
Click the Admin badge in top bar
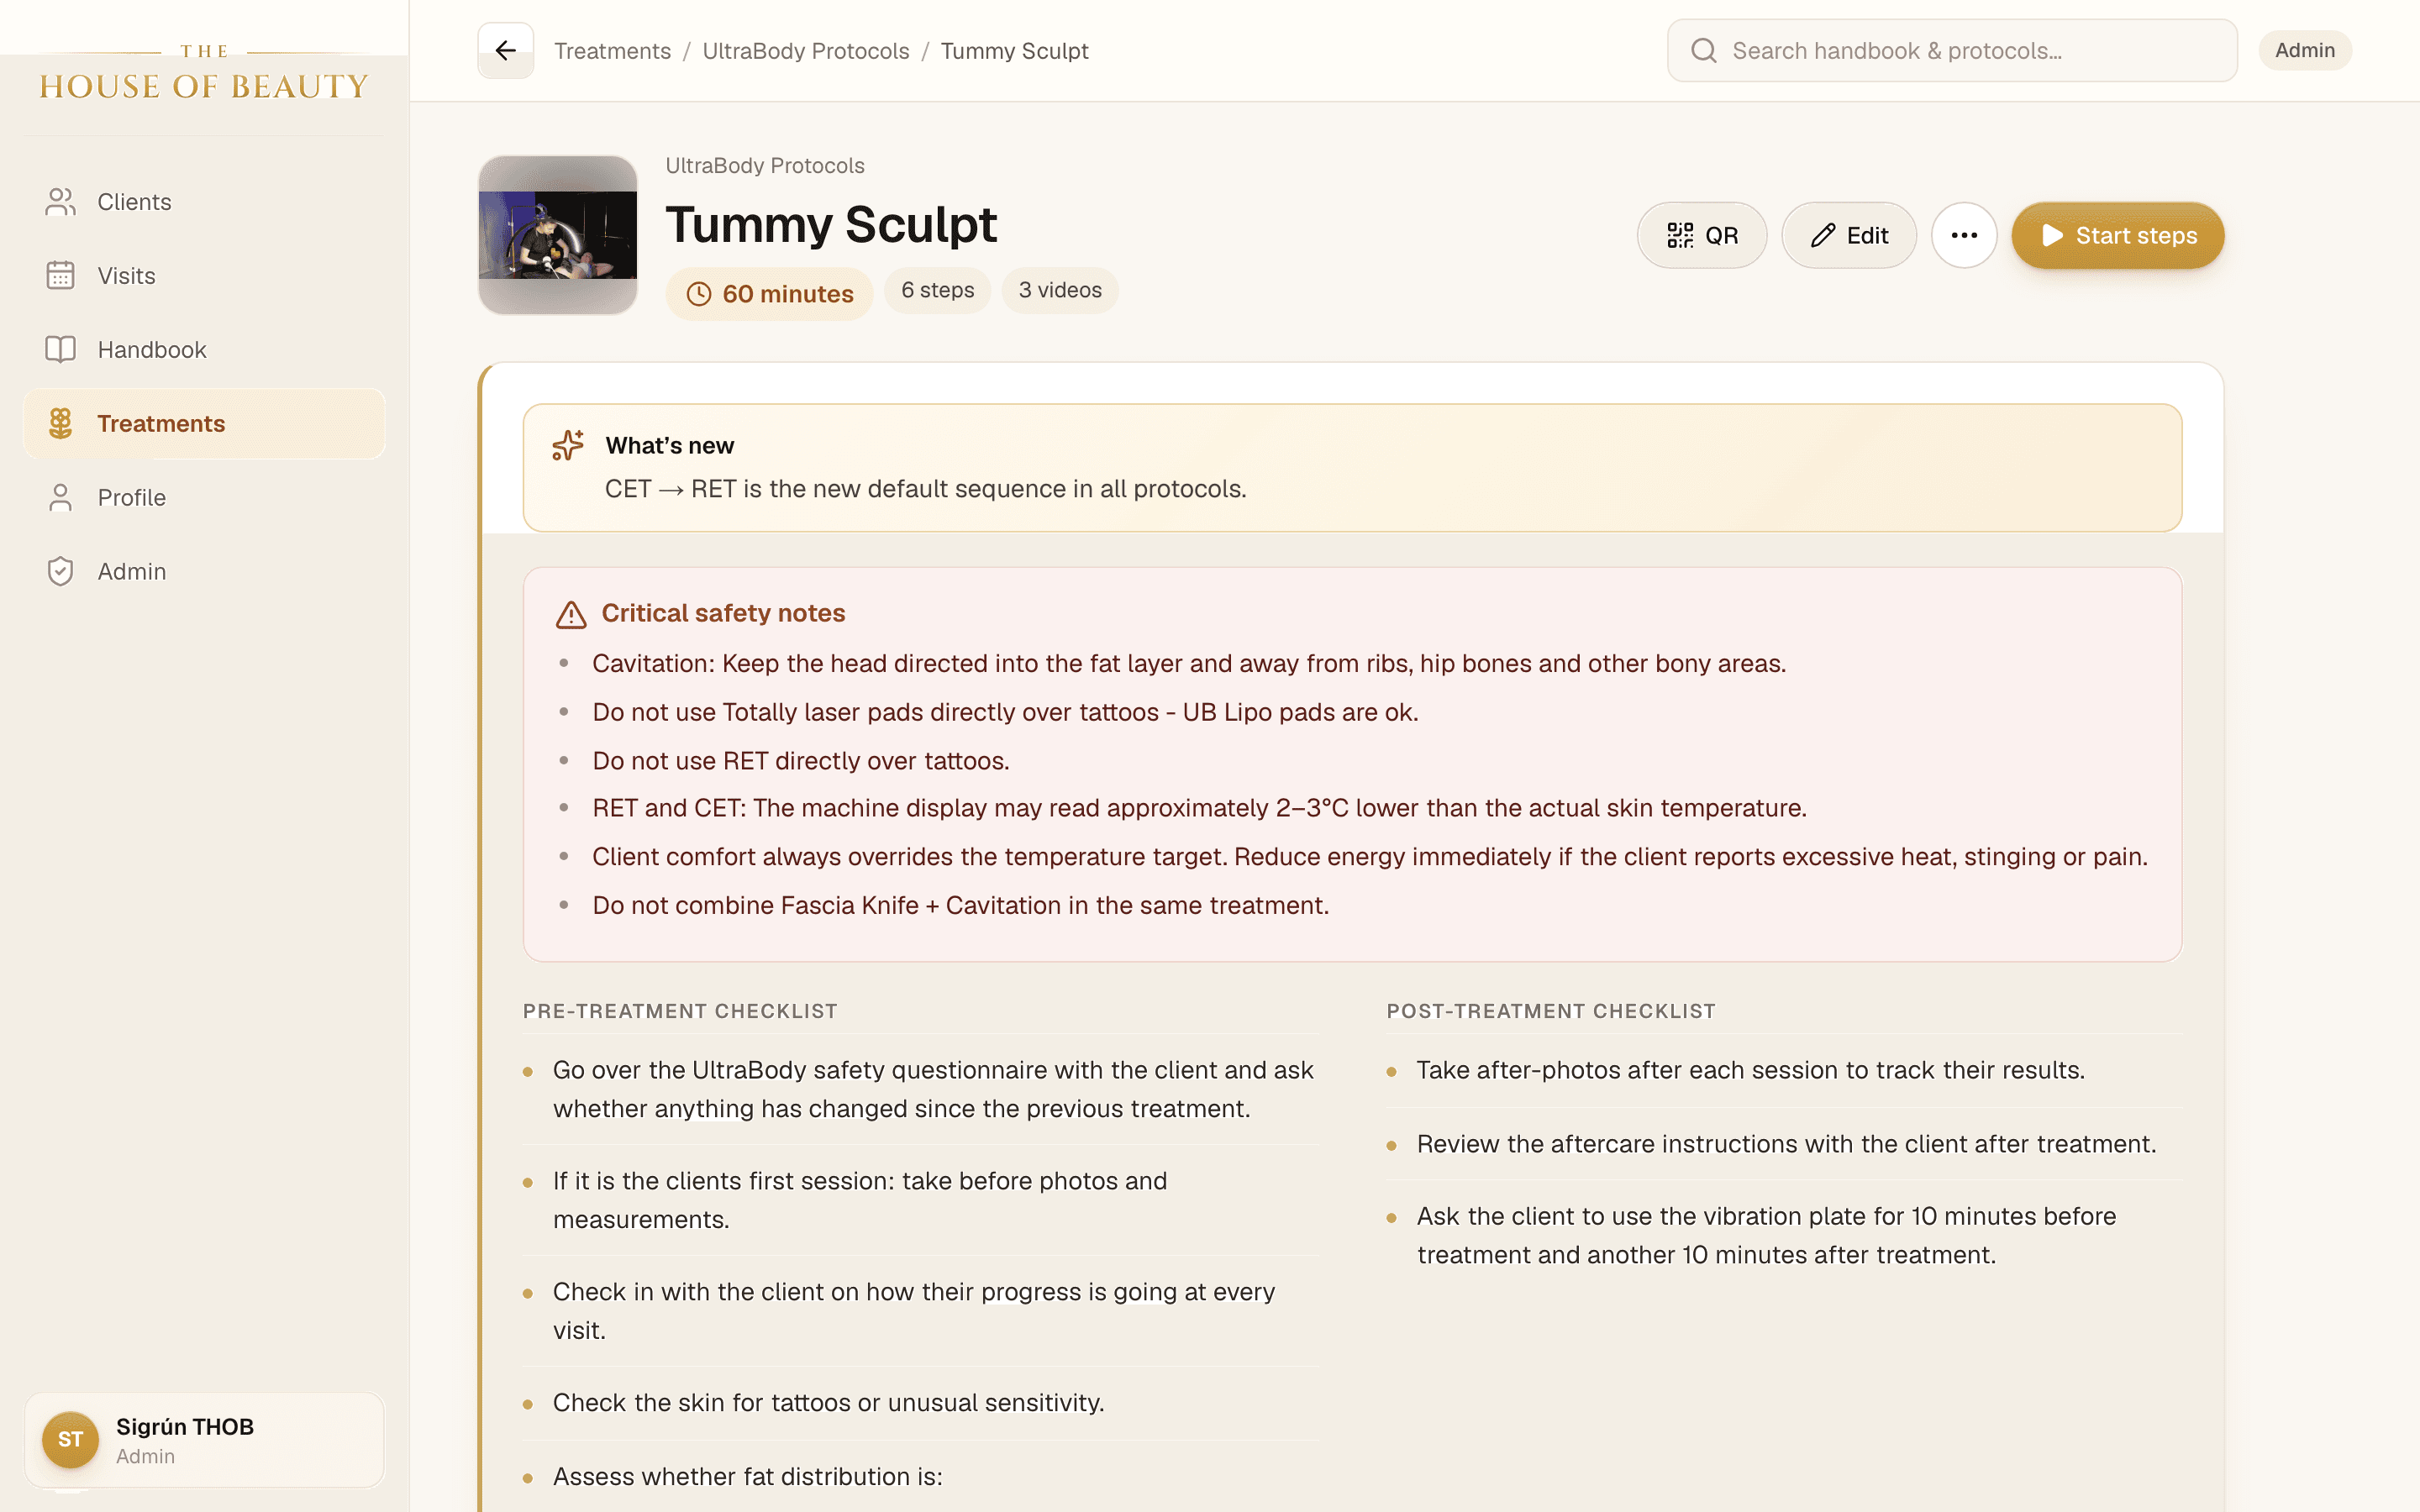click(x=2305, y=50)
